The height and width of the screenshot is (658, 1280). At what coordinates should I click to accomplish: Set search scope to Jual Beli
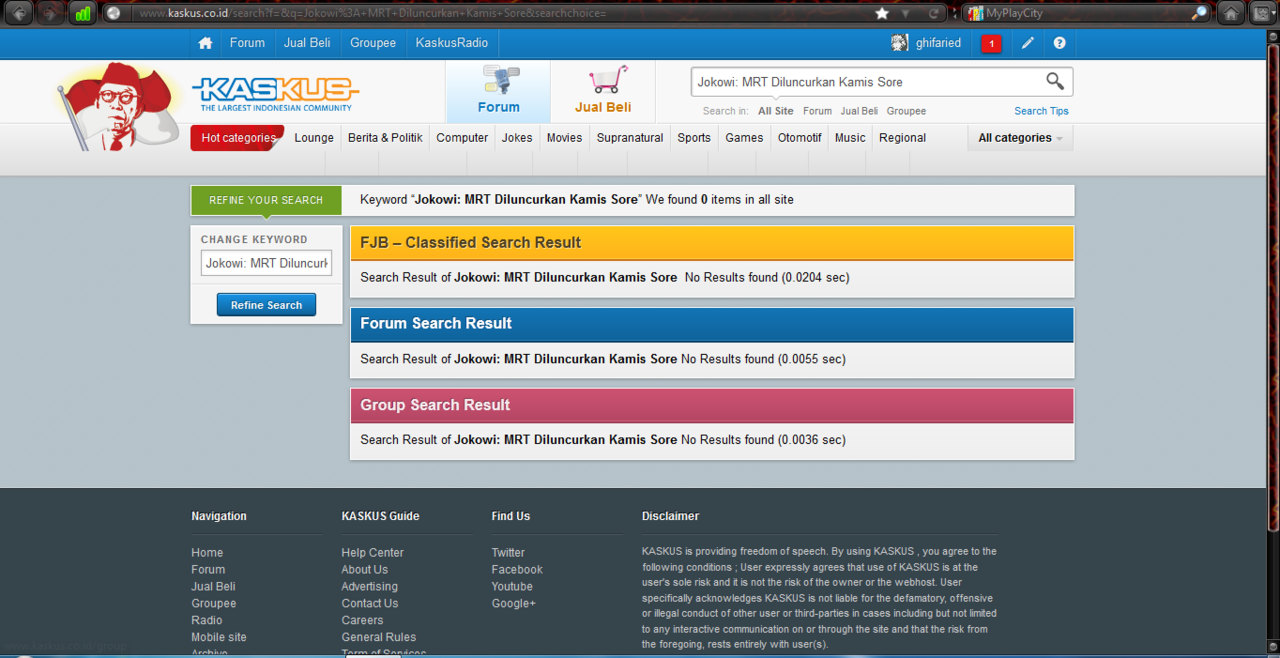click(x=859, y=111)
